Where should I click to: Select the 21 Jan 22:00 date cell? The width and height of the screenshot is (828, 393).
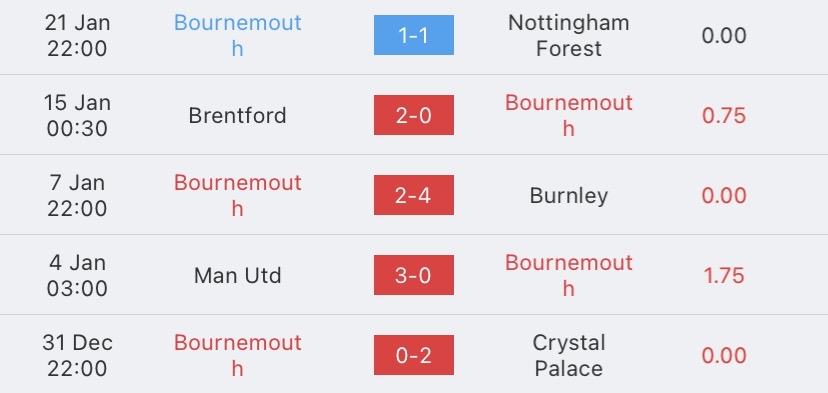[77, 35]
